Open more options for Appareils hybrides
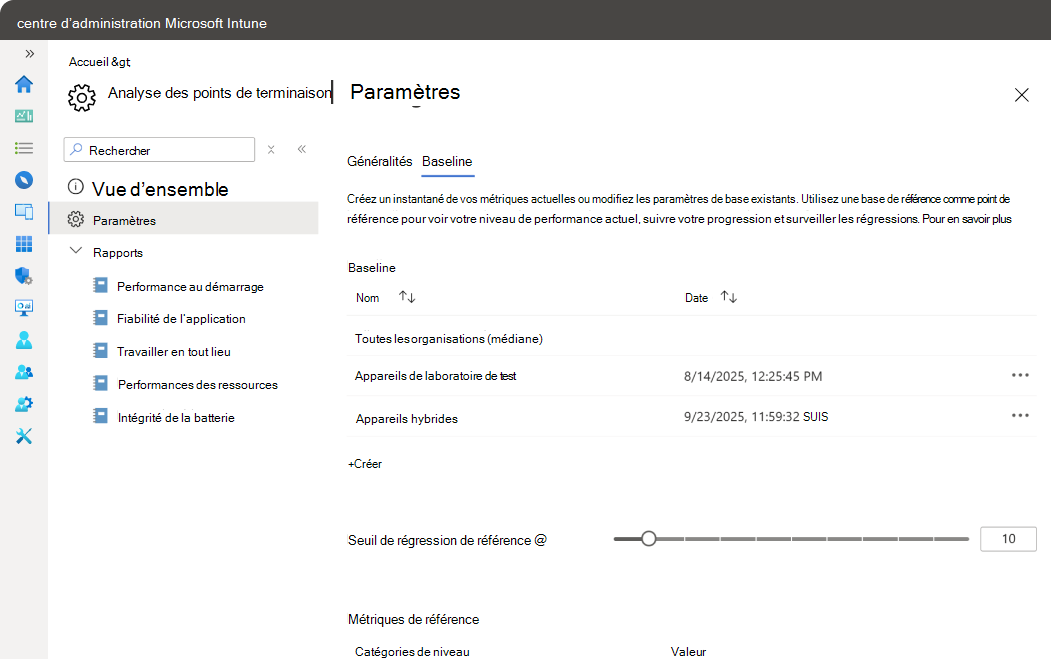Screen dimensions: 1051x659 [1020, 416]
